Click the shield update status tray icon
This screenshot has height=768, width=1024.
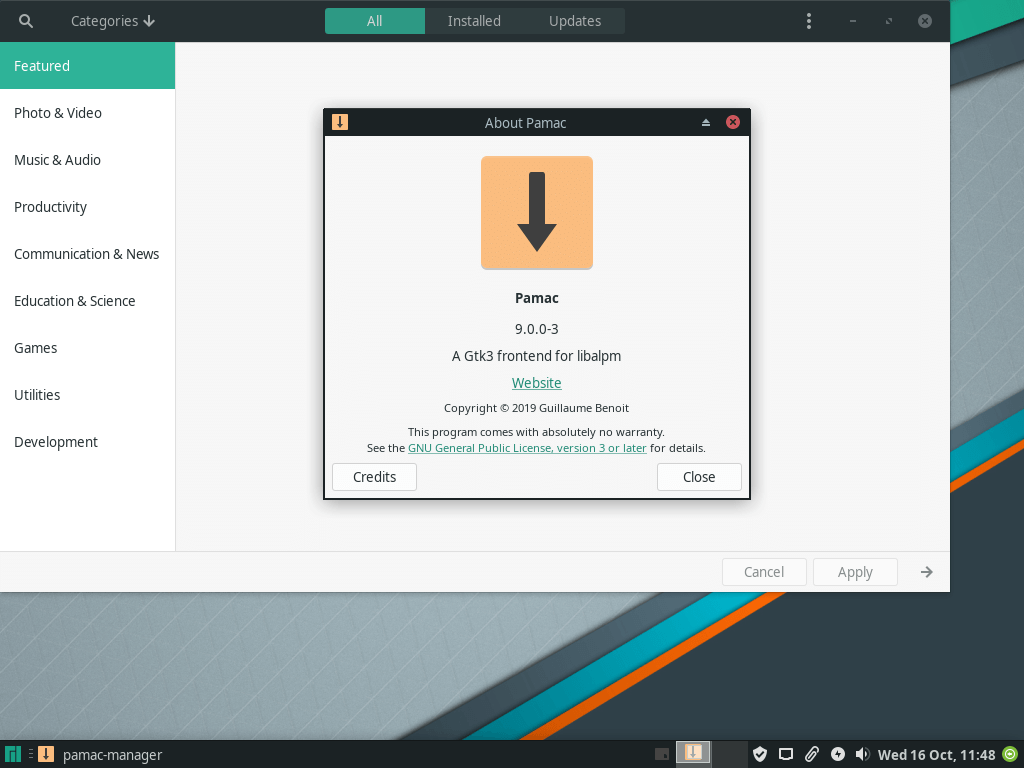(760, 754)
